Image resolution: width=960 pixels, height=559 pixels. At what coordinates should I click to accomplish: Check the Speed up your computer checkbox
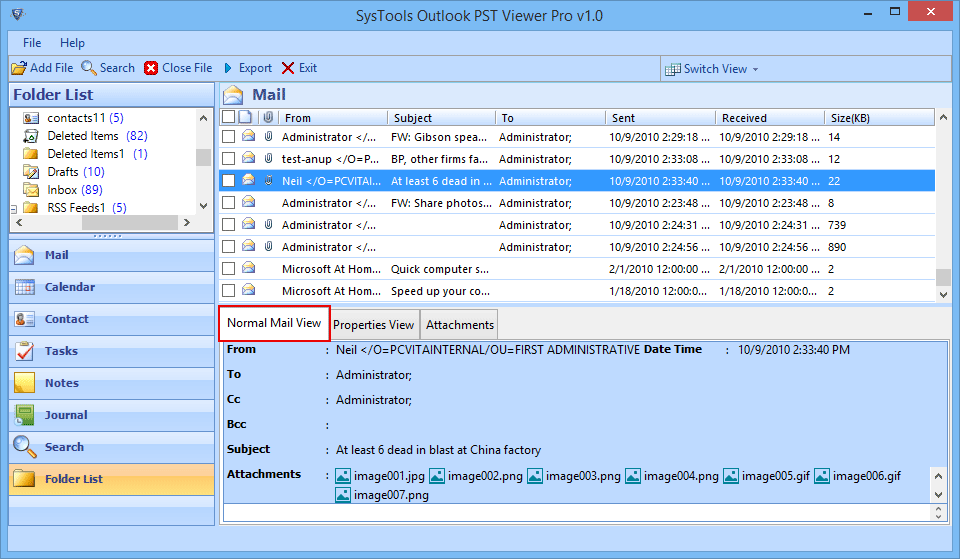pyautogui.click(x=228, y=291)
